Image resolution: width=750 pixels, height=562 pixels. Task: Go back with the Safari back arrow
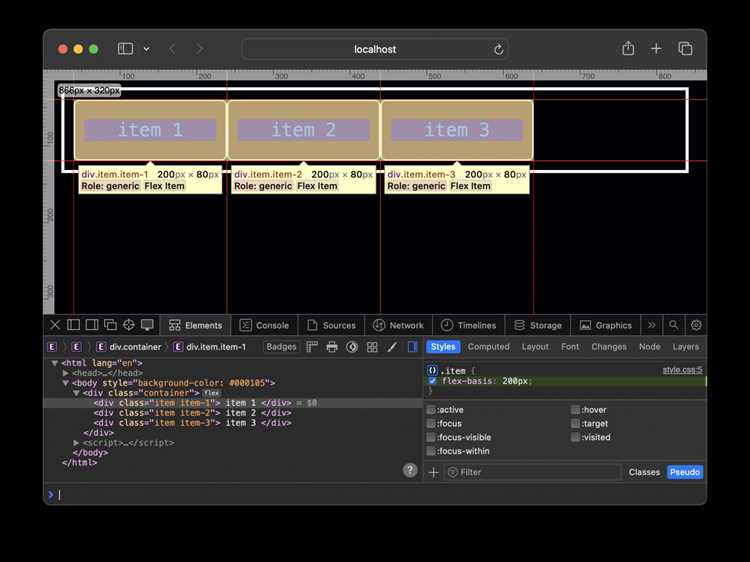[172, 49]
